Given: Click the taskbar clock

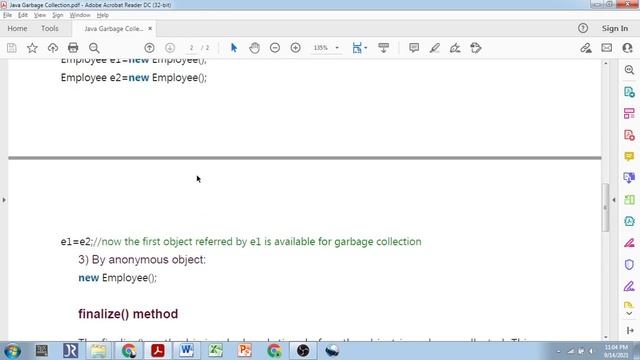Looking at the screenshot, I should coord(616,351).
